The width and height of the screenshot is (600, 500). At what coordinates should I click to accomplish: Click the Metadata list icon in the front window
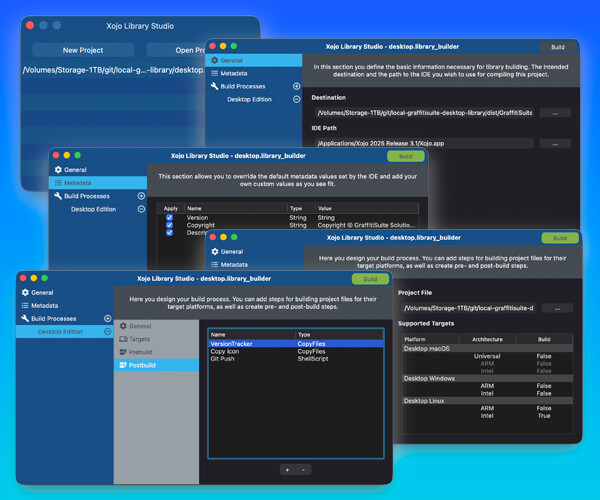[24, 305]
